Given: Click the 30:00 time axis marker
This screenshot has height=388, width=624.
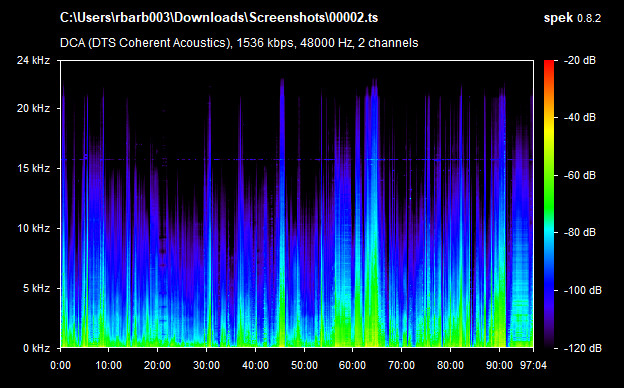Looking at the screenshot, I should point(206,365).
